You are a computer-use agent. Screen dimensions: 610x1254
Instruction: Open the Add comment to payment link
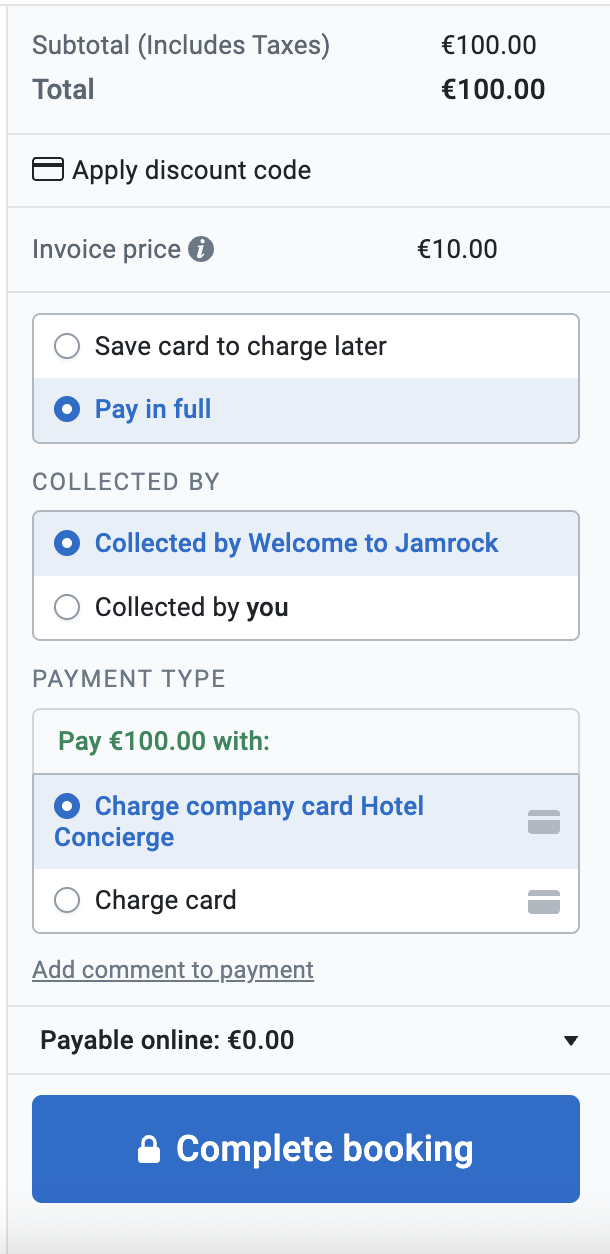173,970
